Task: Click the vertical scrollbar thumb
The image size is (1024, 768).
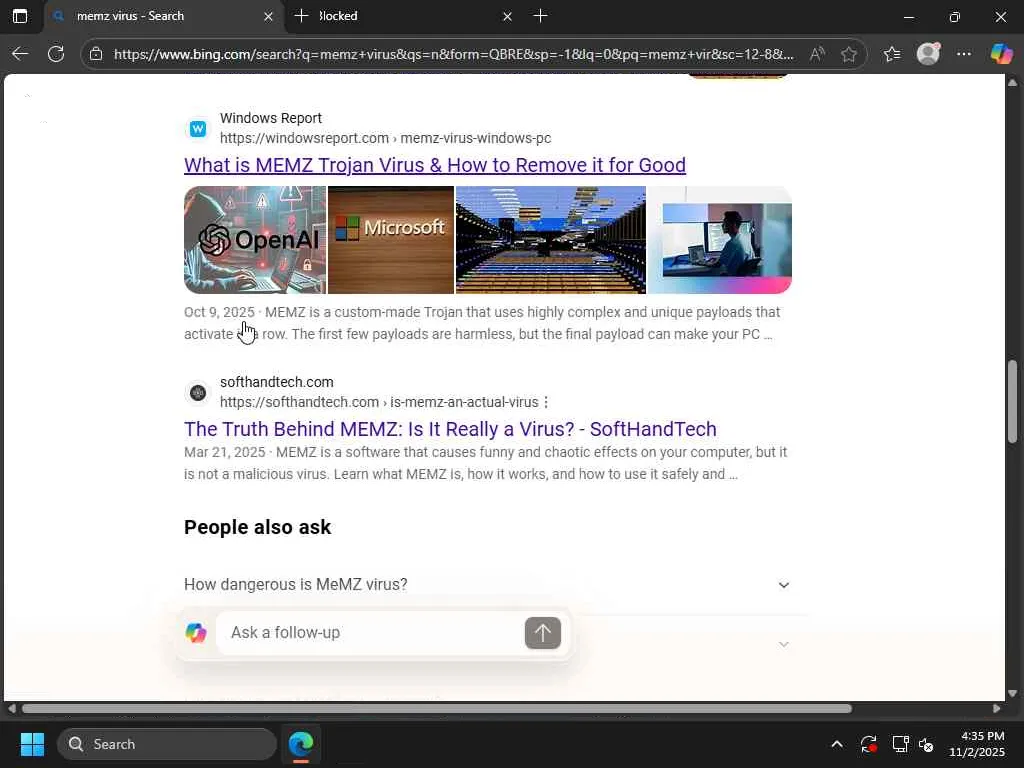Action: 1013,402
